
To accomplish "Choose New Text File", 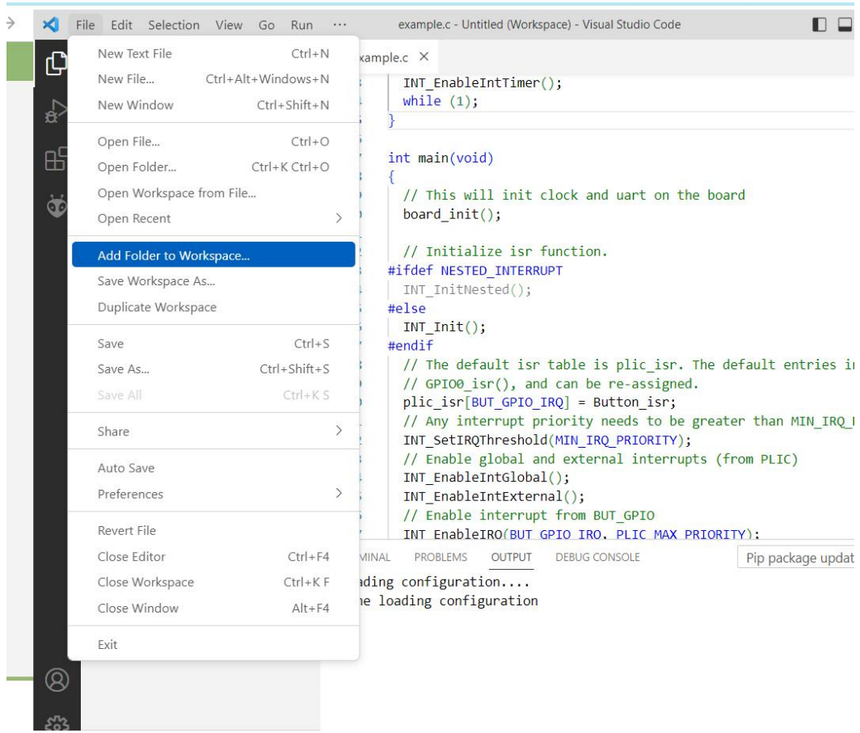I will (213, 54).
